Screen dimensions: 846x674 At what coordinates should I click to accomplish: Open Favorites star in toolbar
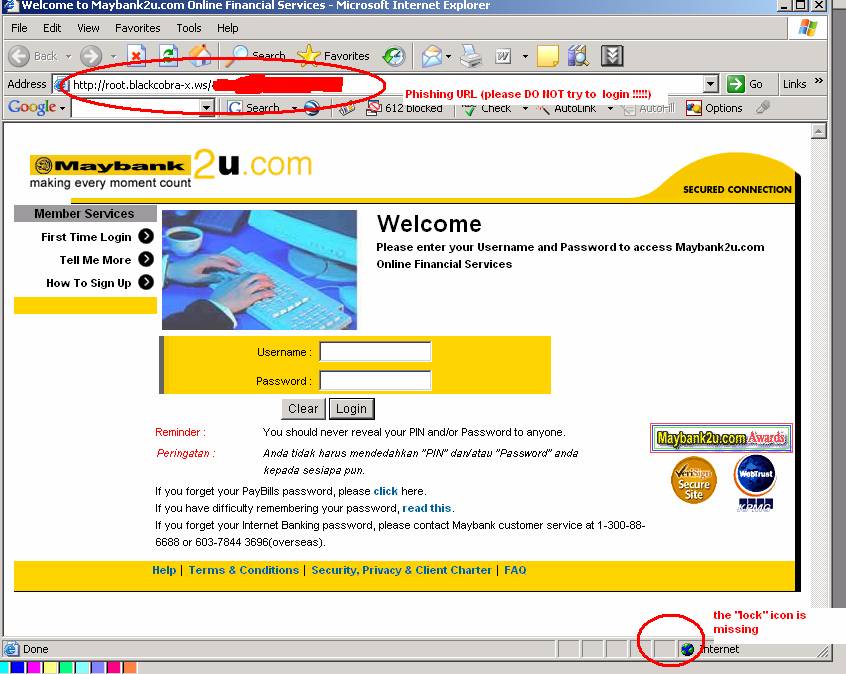point(333,56)
